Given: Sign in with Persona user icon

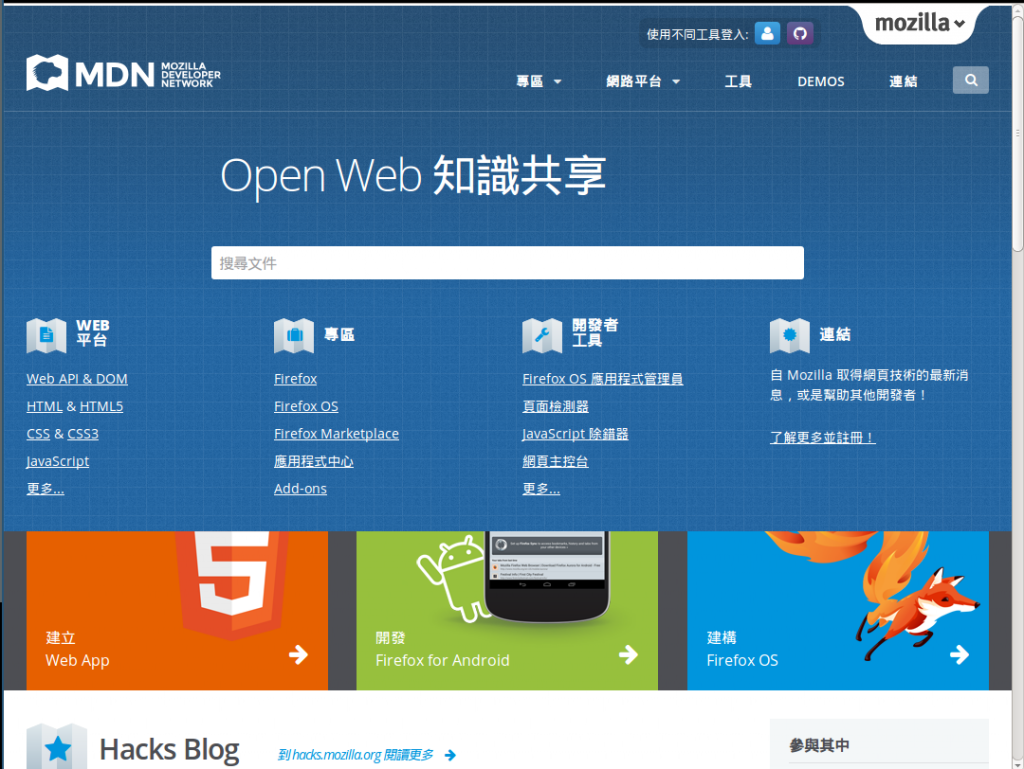Looking at the screenshot, I should click(767, 33).
